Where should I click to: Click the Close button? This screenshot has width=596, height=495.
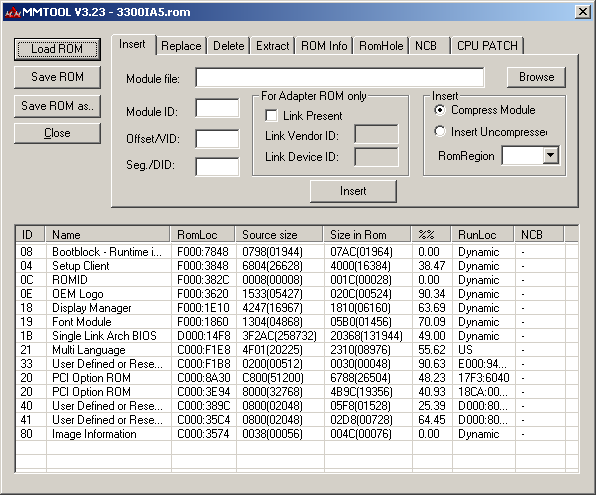coord(57,133)
